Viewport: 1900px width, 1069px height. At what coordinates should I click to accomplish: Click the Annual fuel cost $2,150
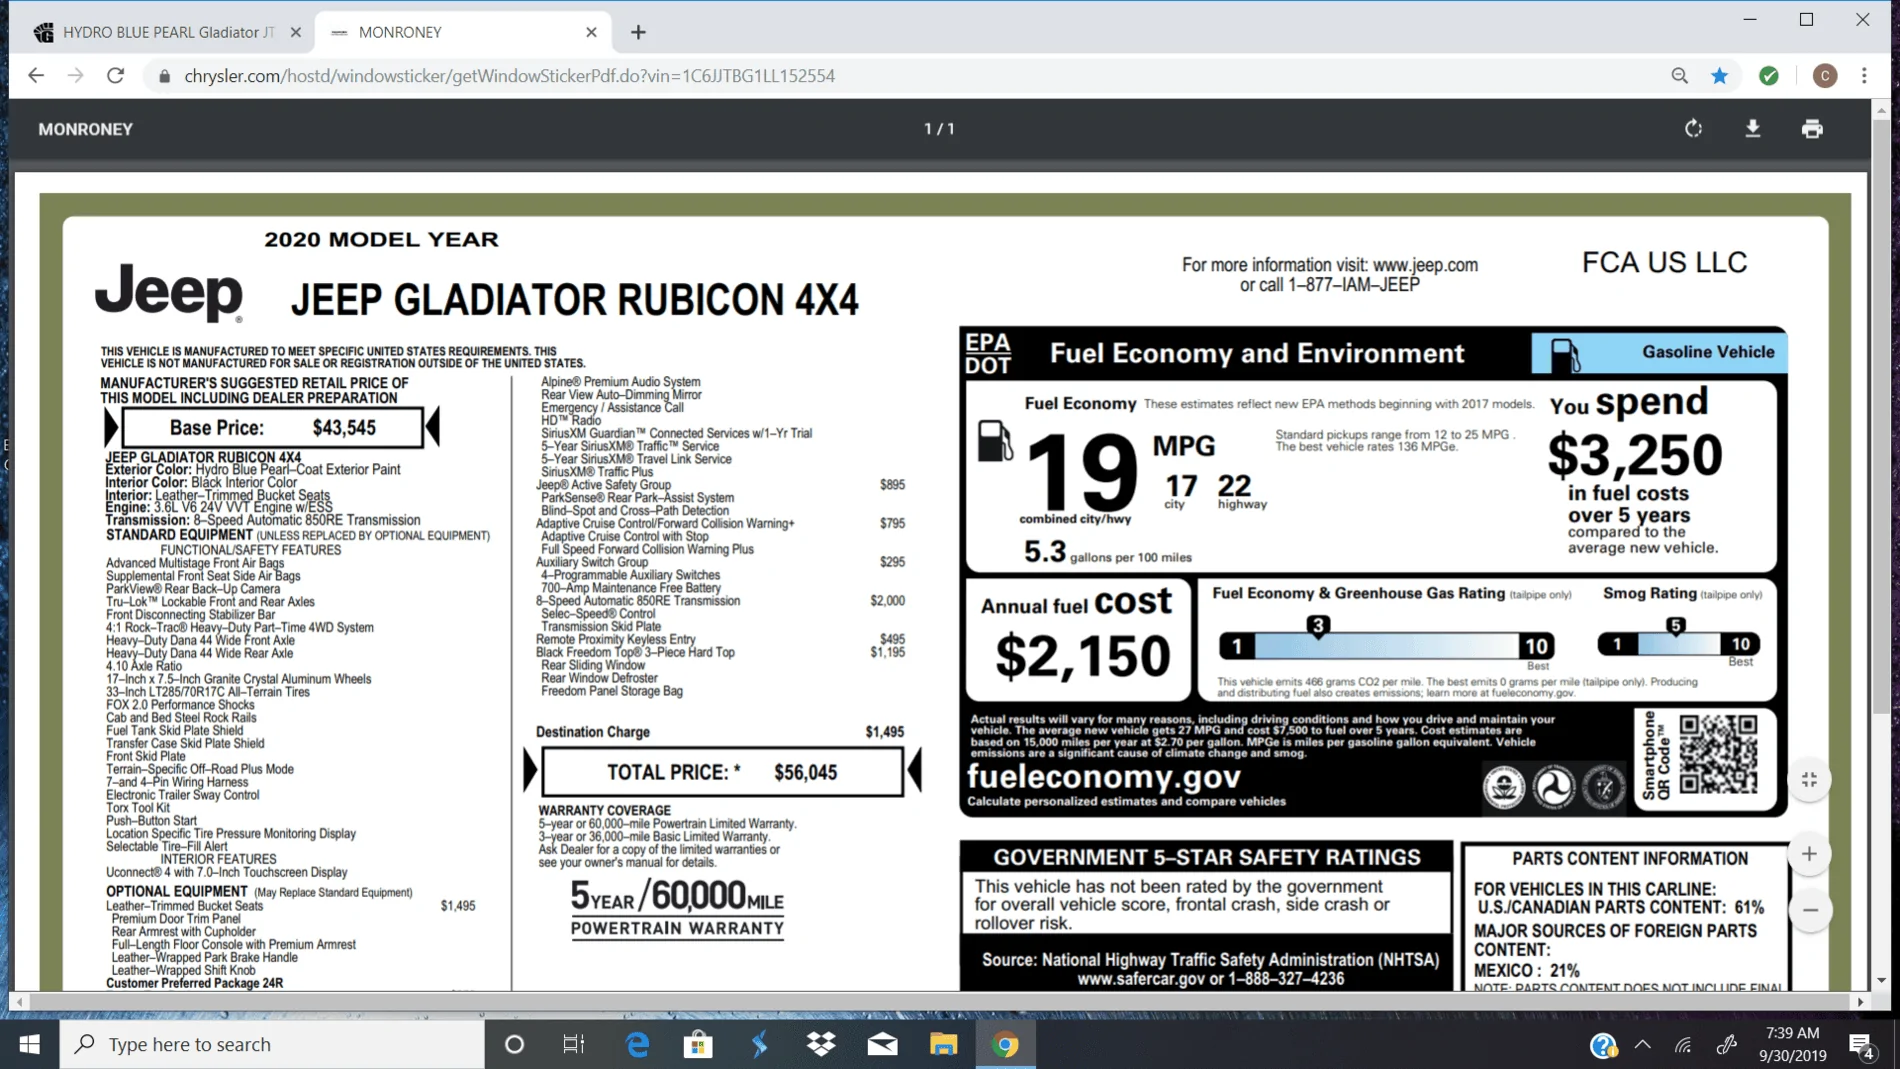click(1083, 657)
